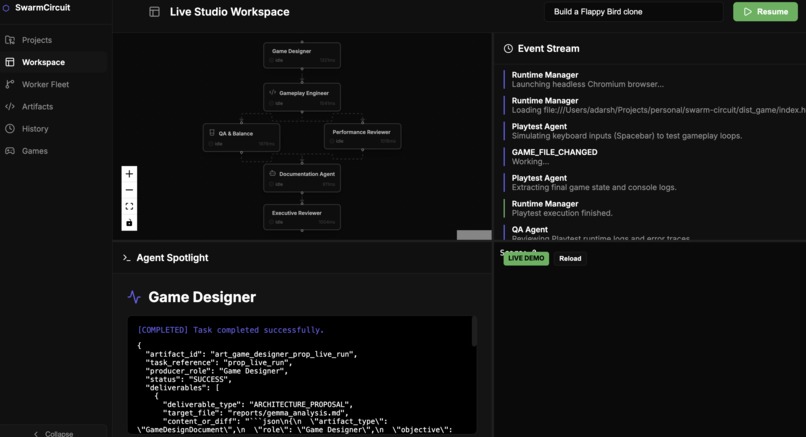Select the Documentation Agent node
Viewport: 806px width, 437px height.
pos(302,178)
